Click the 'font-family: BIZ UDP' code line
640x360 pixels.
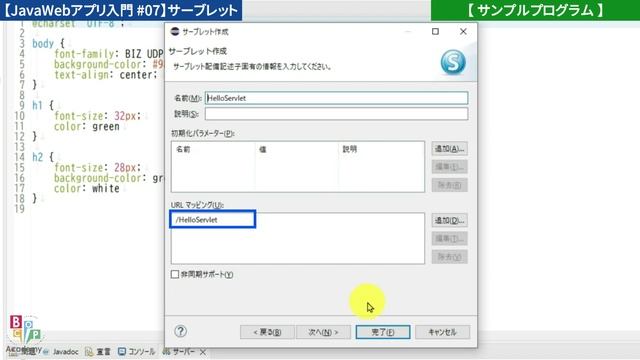[x=109, y=54]
